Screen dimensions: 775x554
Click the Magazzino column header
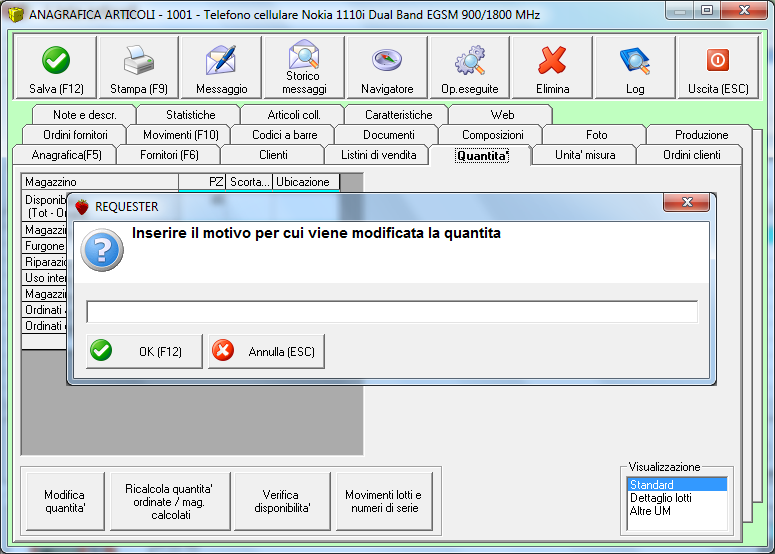tap(100, 181)
